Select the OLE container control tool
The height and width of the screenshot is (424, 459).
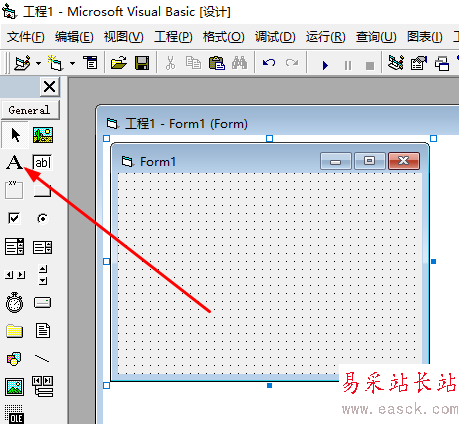coord(14,414)
